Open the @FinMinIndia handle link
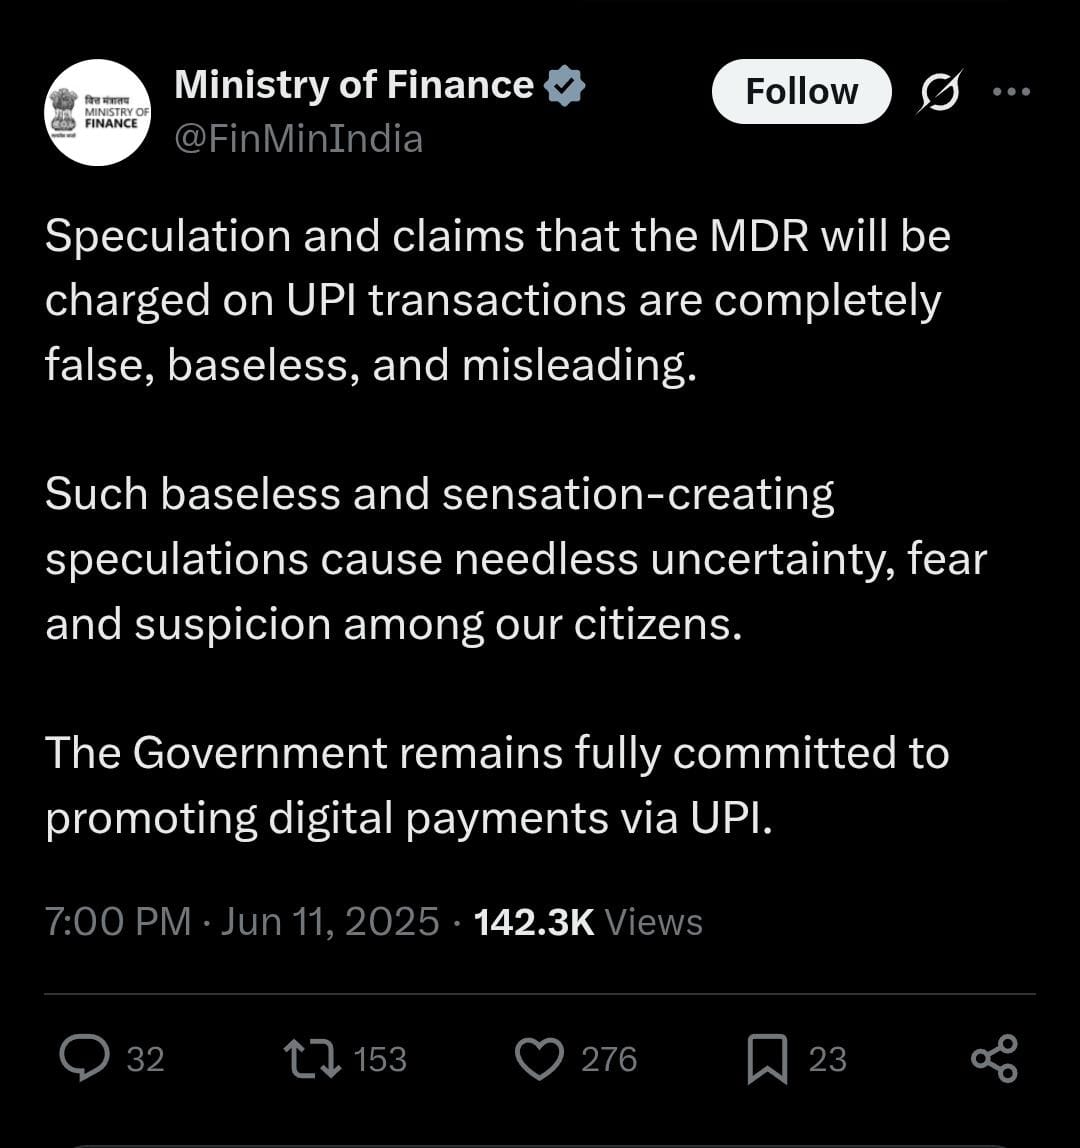1080x1148 pixels. point(299,138)
